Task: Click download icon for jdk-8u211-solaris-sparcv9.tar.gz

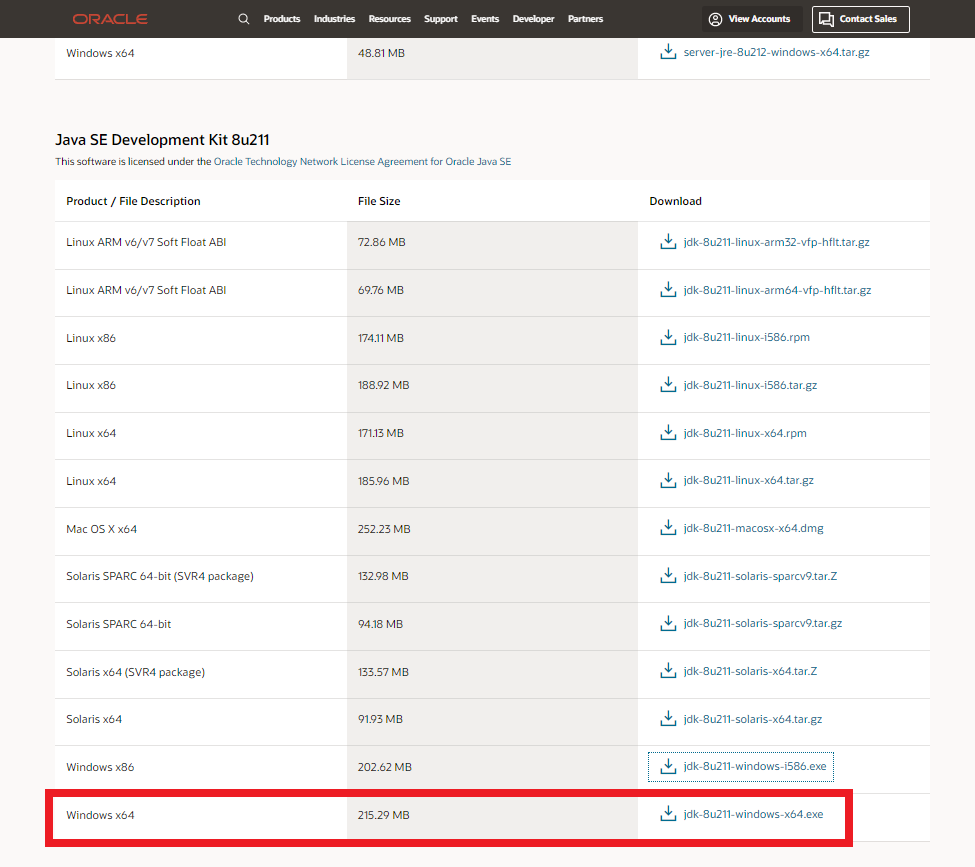Action: [x=668, y=623]
